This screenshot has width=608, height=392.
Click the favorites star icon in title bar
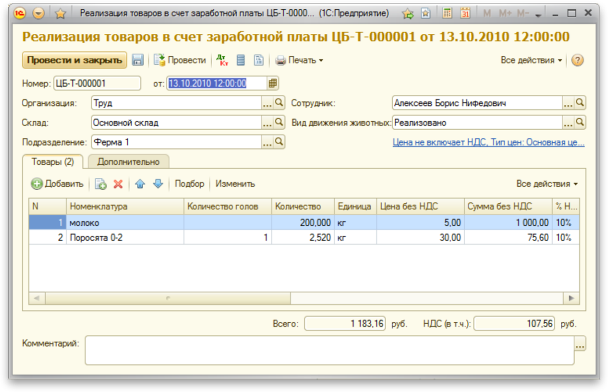click(x=60, y=14)
